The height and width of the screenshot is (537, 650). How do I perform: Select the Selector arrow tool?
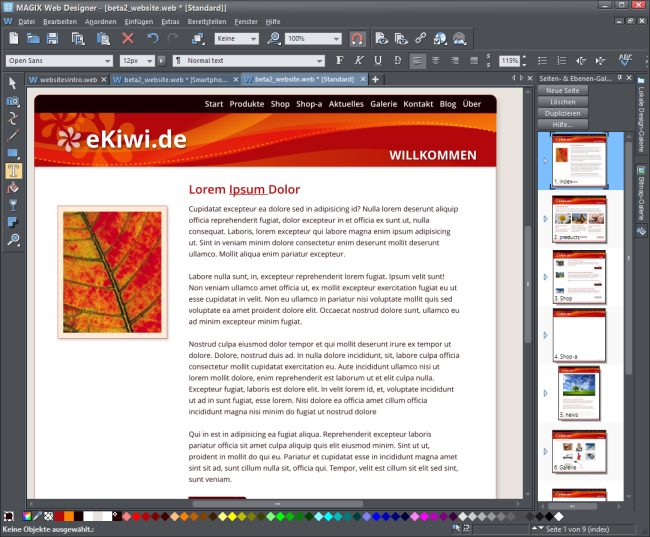(x=13, y=83)
